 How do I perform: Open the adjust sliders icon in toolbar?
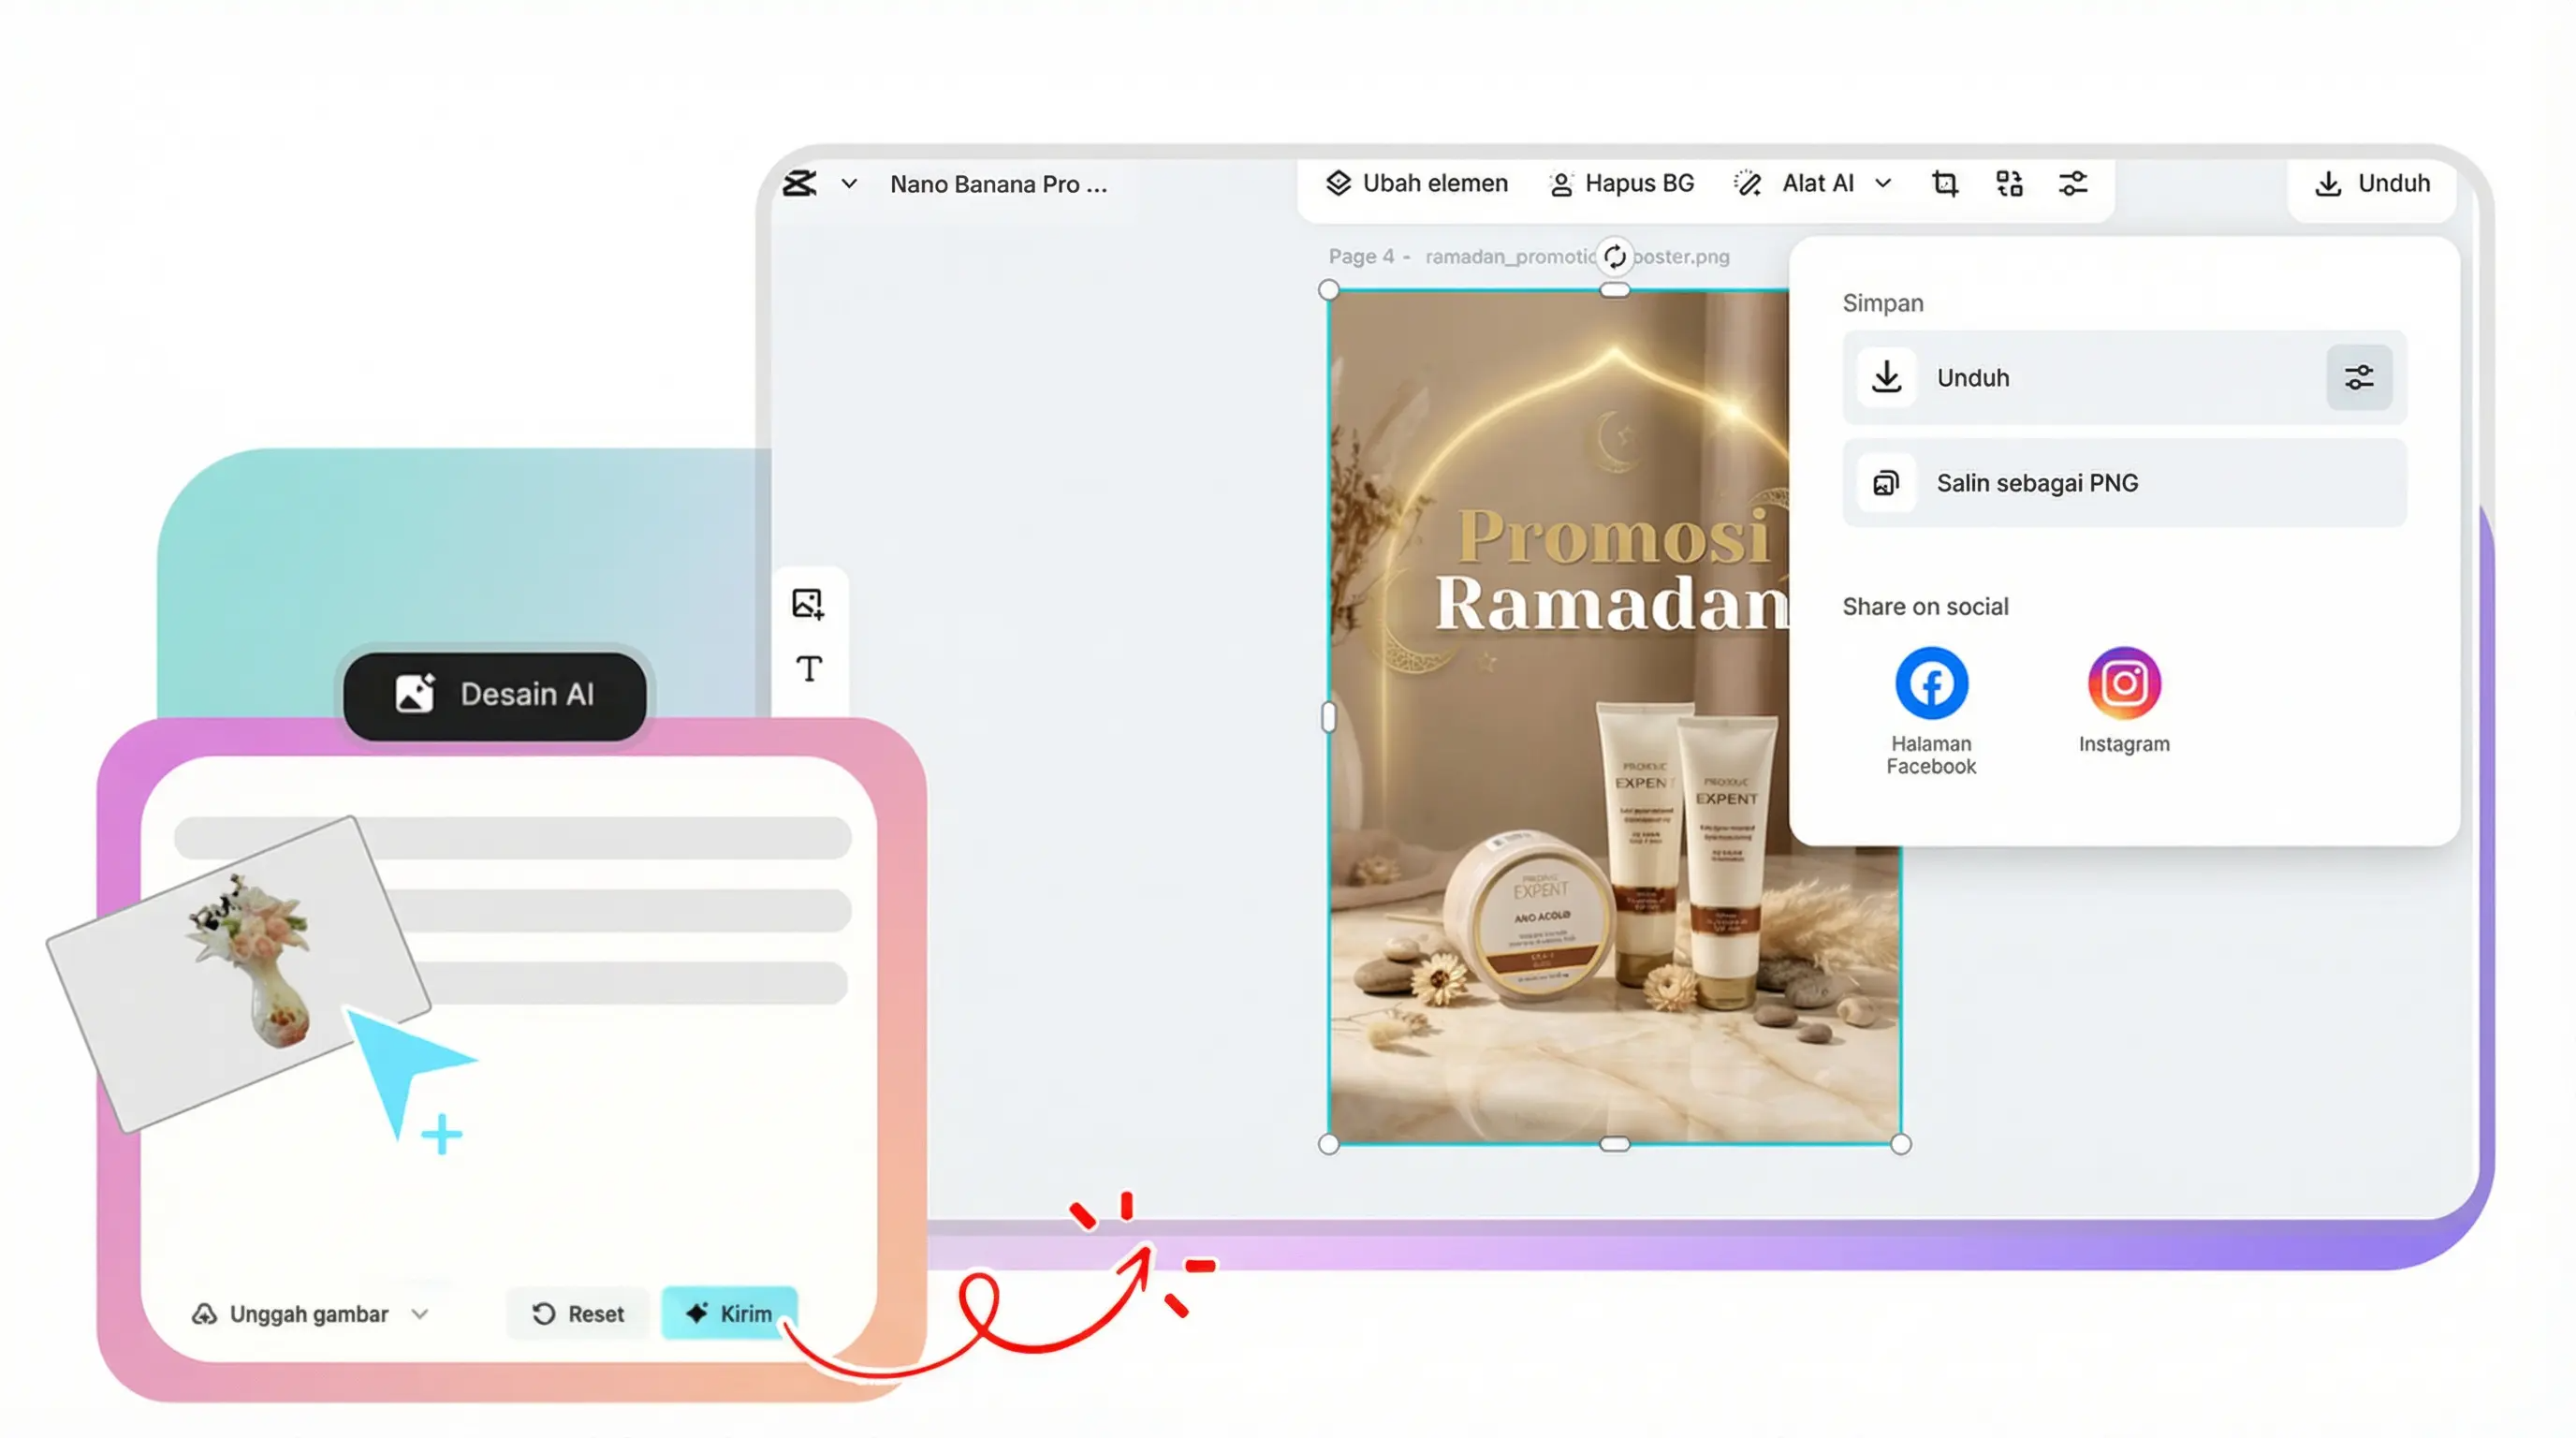click(x=2073, y=184)
